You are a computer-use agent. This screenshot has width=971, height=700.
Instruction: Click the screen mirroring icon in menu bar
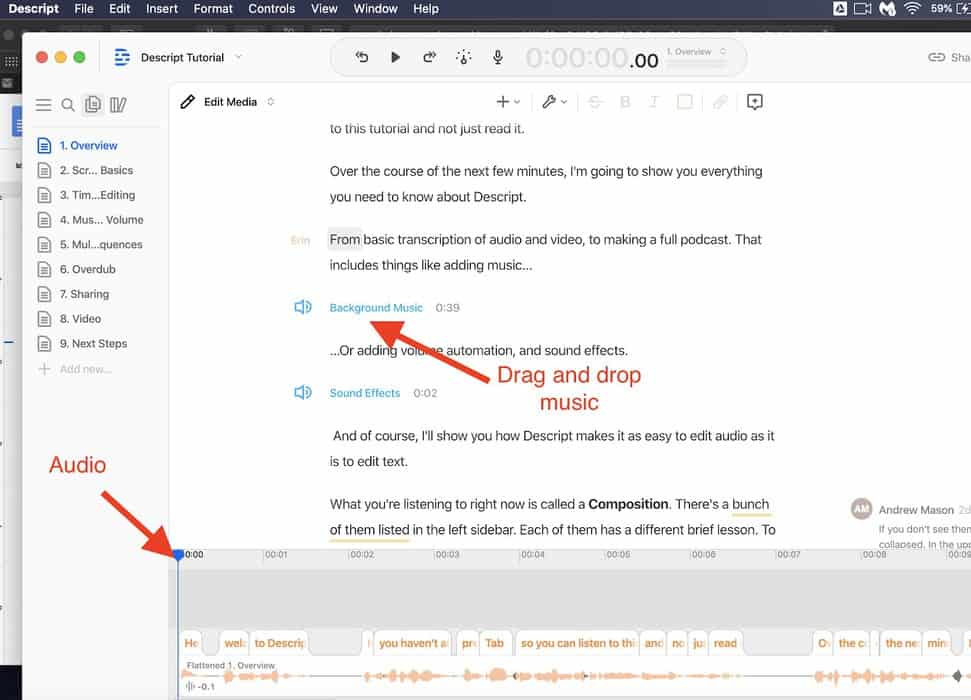coord(863,8)
